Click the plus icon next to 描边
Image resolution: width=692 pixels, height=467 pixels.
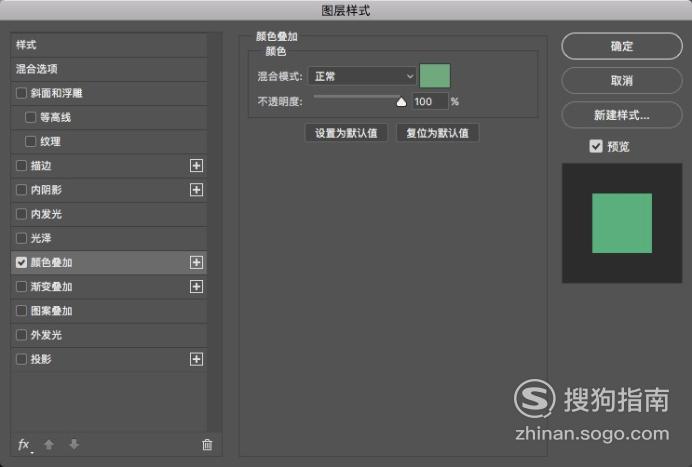(x=196, y=166)
